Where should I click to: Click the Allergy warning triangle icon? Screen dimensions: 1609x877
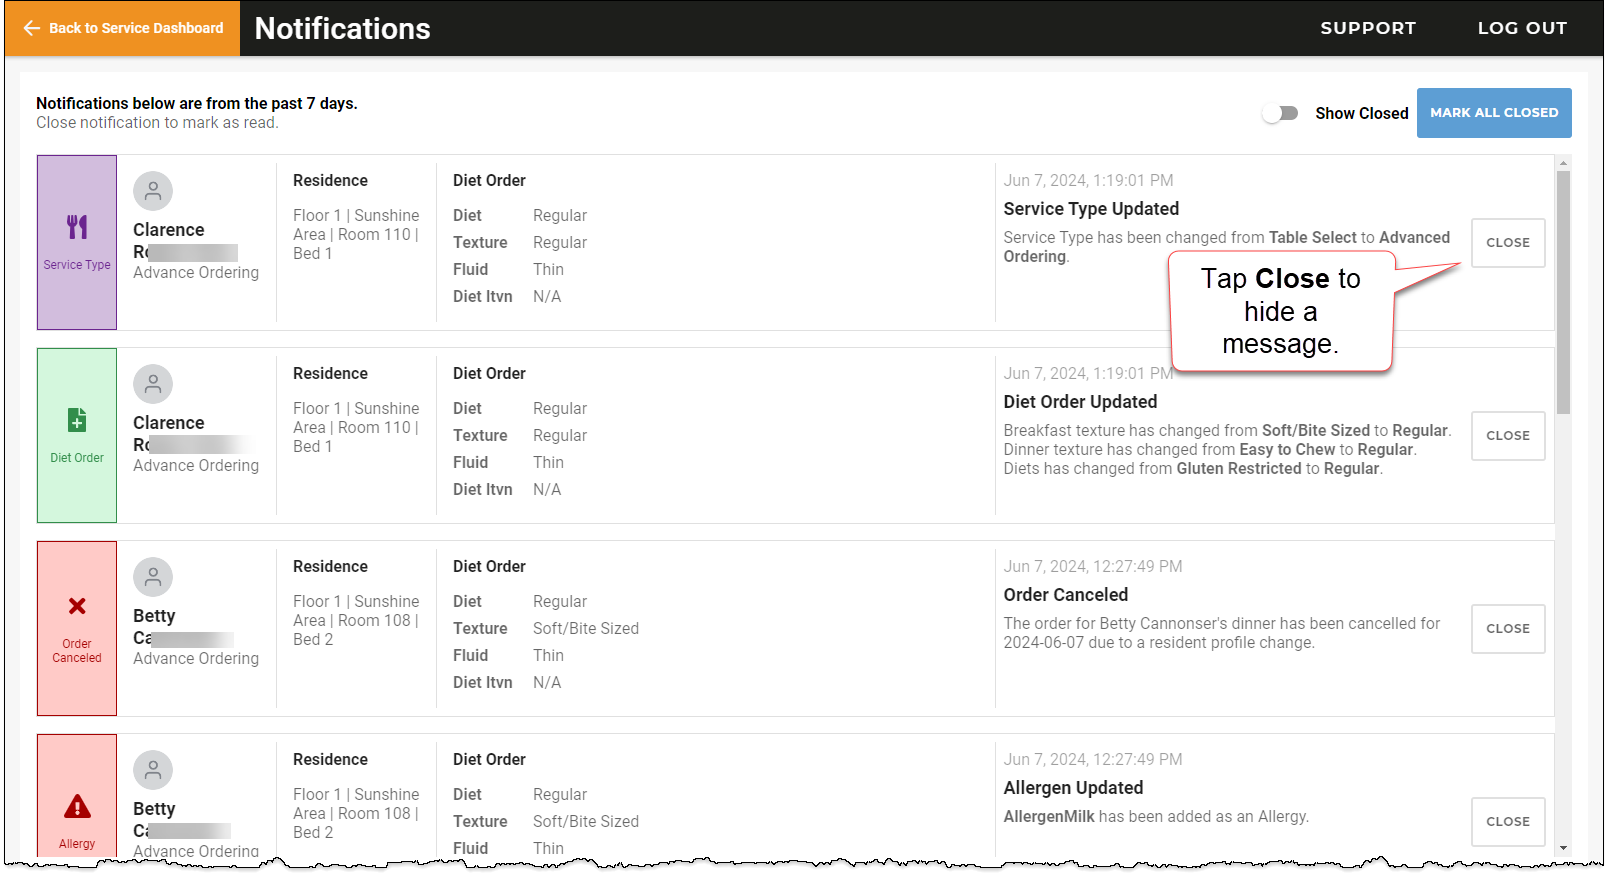pyautogui.click(x=77, y=806)
